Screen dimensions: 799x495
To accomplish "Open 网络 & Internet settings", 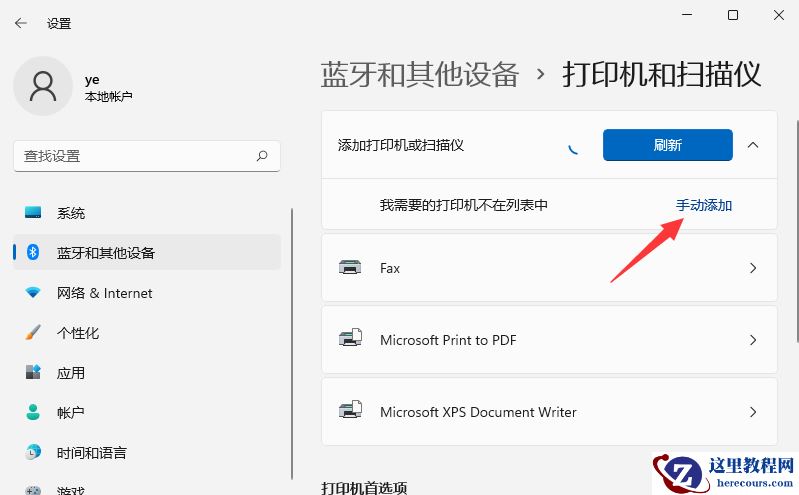I will pyautogui.click(x=147, y=293).
